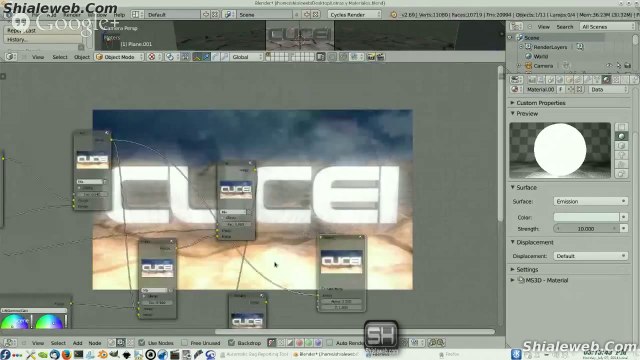Toggle the Use Nodes checkbox
640x360 pixels.
click(142, 343)
